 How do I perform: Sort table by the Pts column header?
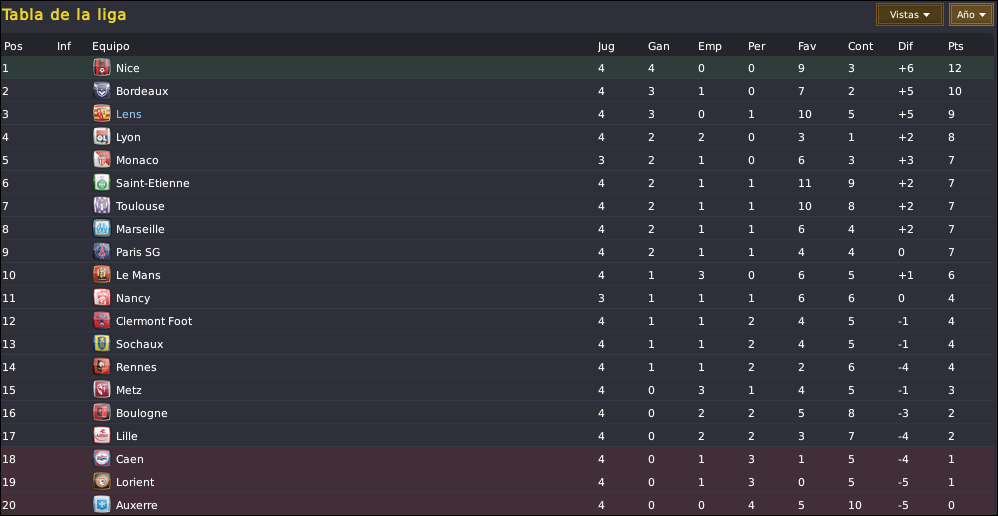[955, 46]
